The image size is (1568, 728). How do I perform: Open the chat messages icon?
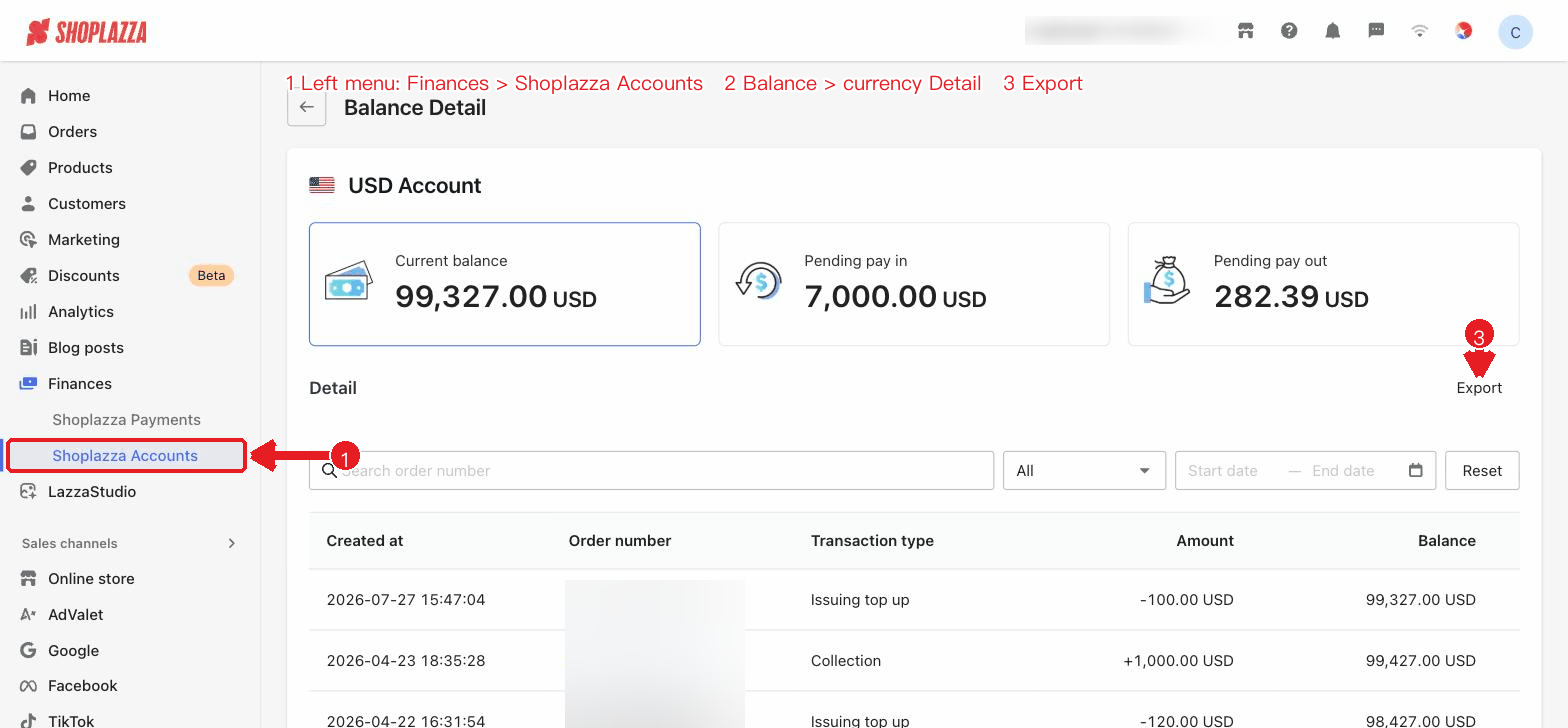point(1376,31)
